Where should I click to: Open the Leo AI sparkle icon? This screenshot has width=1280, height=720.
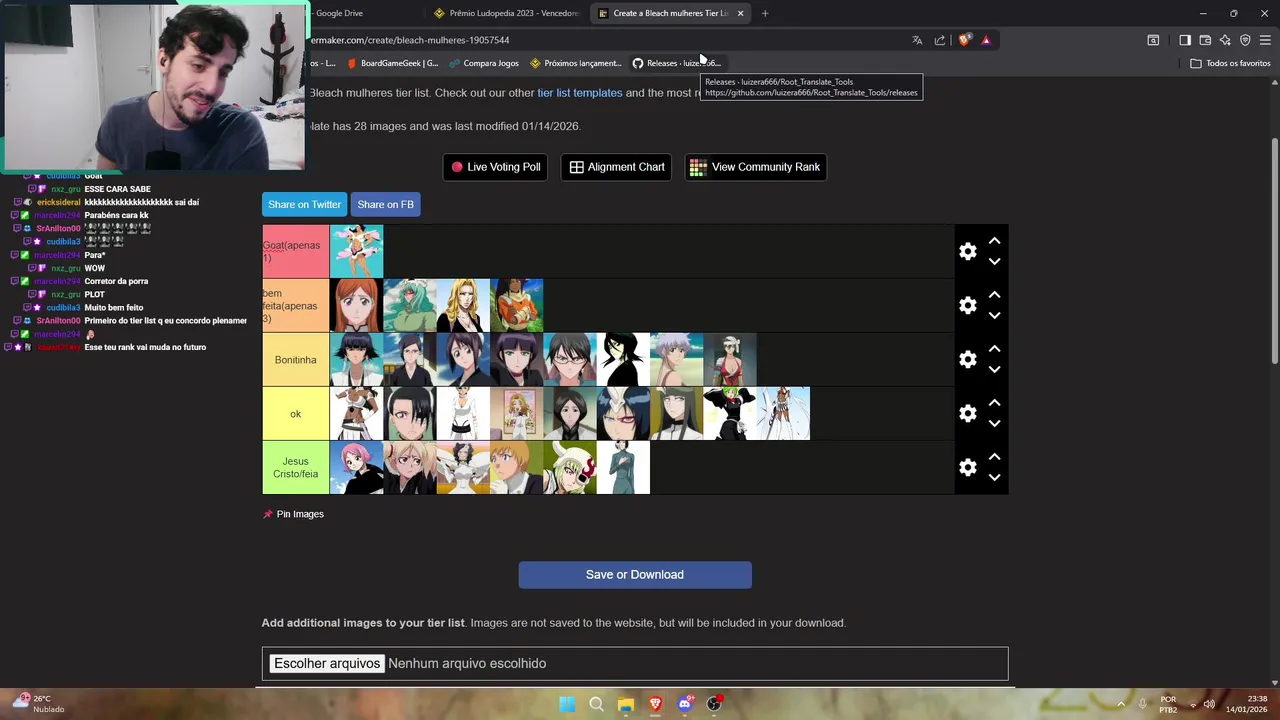pyautogui.click(x=1225, y=40)
